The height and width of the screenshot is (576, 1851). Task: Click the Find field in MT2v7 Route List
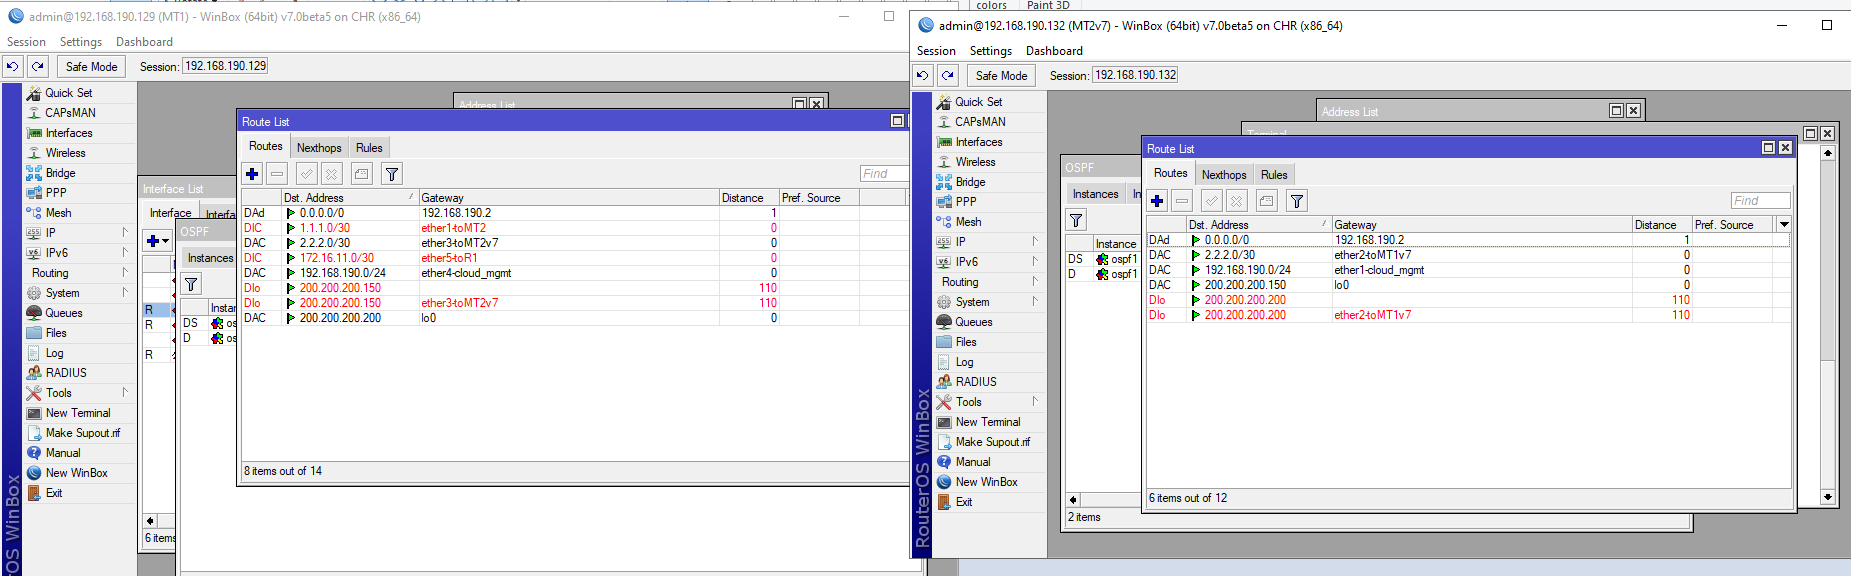point(1759,201)
